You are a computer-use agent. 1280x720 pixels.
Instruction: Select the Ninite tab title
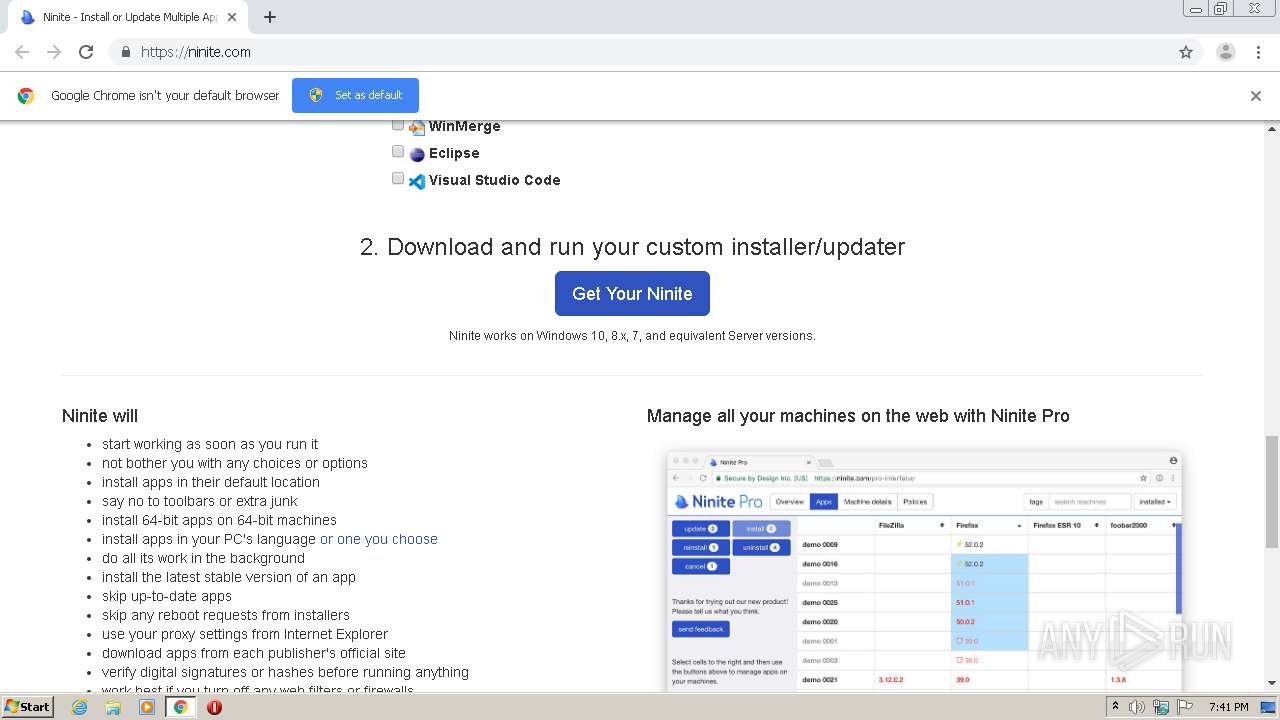pos(130,17)
